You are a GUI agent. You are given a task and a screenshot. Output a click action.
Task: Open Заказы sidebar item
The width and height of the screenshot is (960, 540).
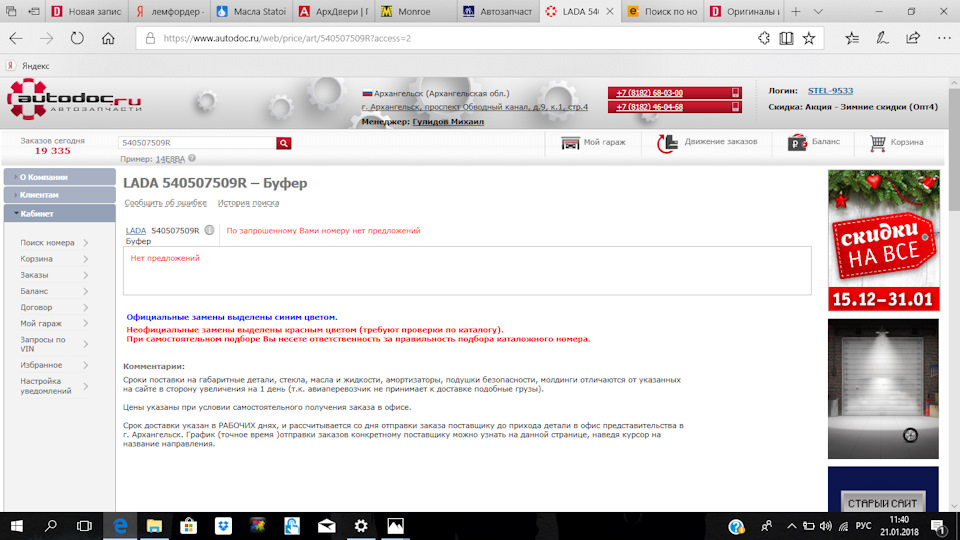click(54, 275)
